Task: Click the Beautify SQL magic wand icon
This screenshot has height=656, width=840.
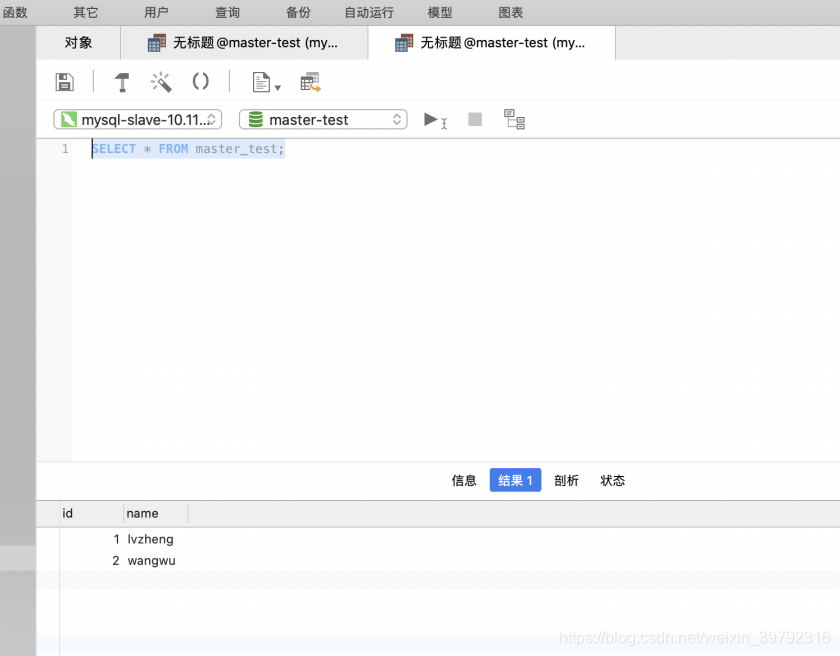Action: [x=161, y=82]
